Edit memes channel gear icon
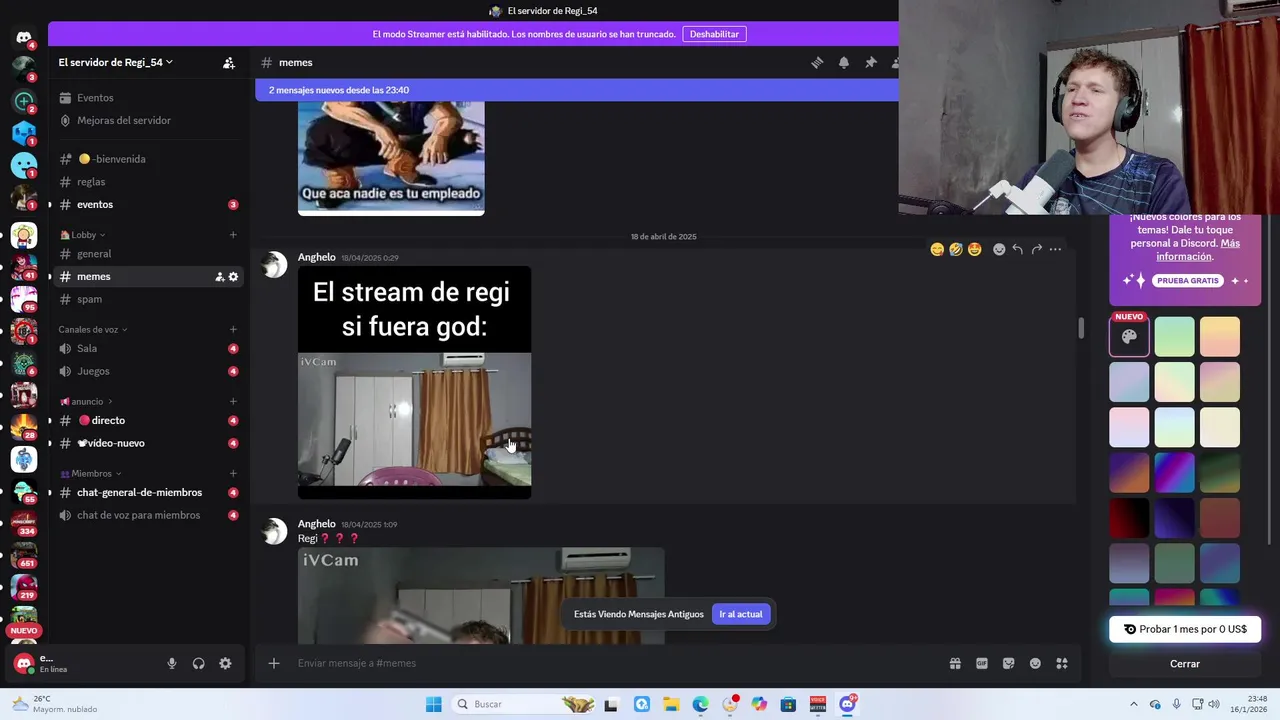Viewport: 1280px width, 720px height. pyautogui.click(x=234, y=277)
